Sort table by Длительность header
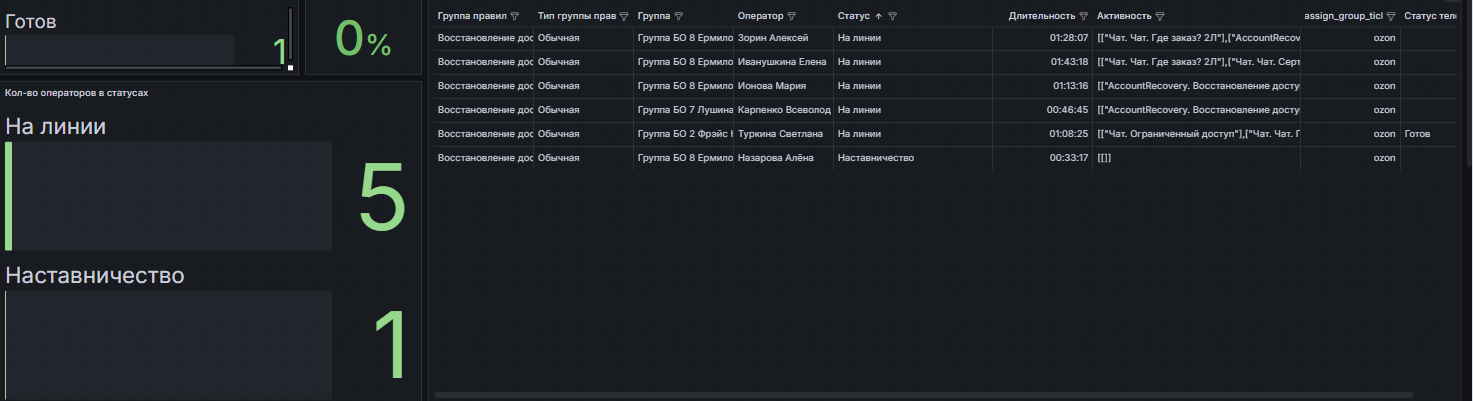 (1042, 16)
